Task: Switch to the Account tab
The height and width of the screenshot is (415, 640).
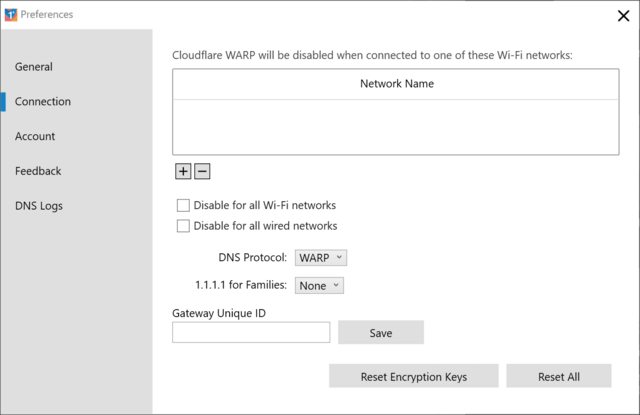Action: [x=35, y=136]
